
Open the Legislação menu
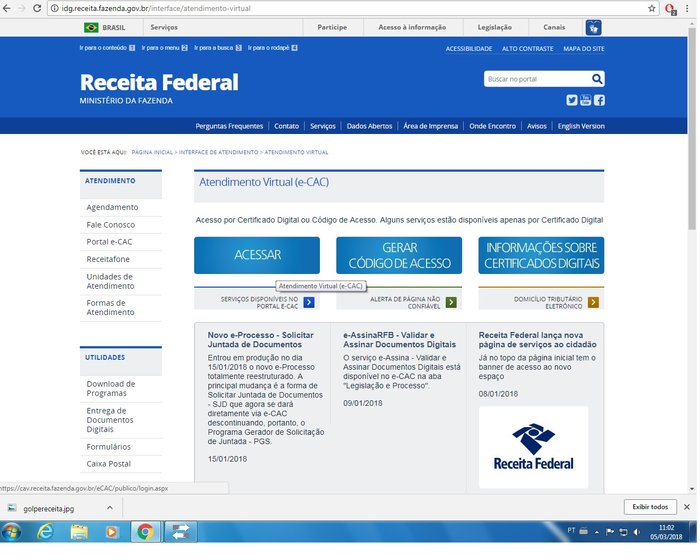point(495,27)
